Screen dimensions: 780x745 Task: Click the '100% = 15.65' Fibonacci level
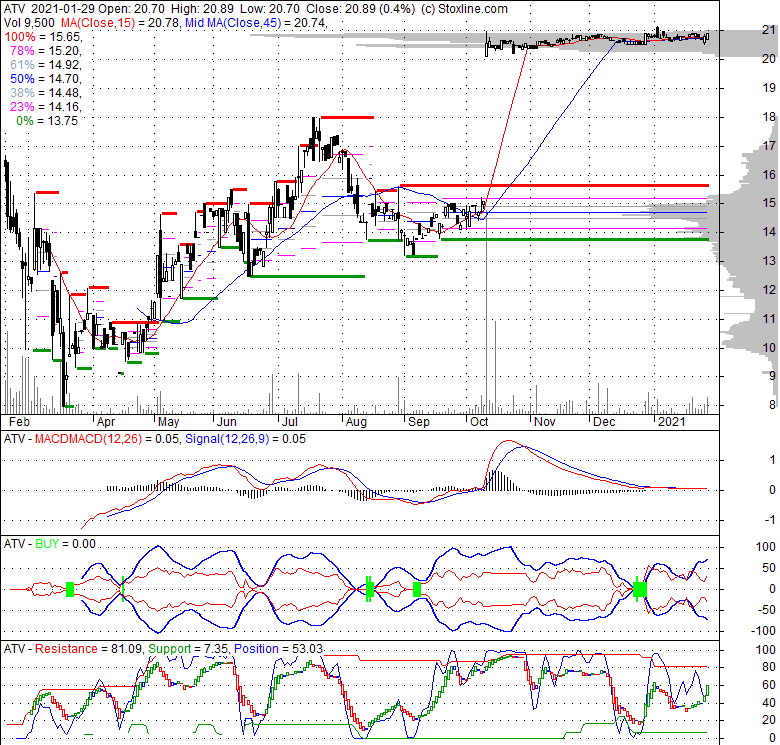(43, 37)
